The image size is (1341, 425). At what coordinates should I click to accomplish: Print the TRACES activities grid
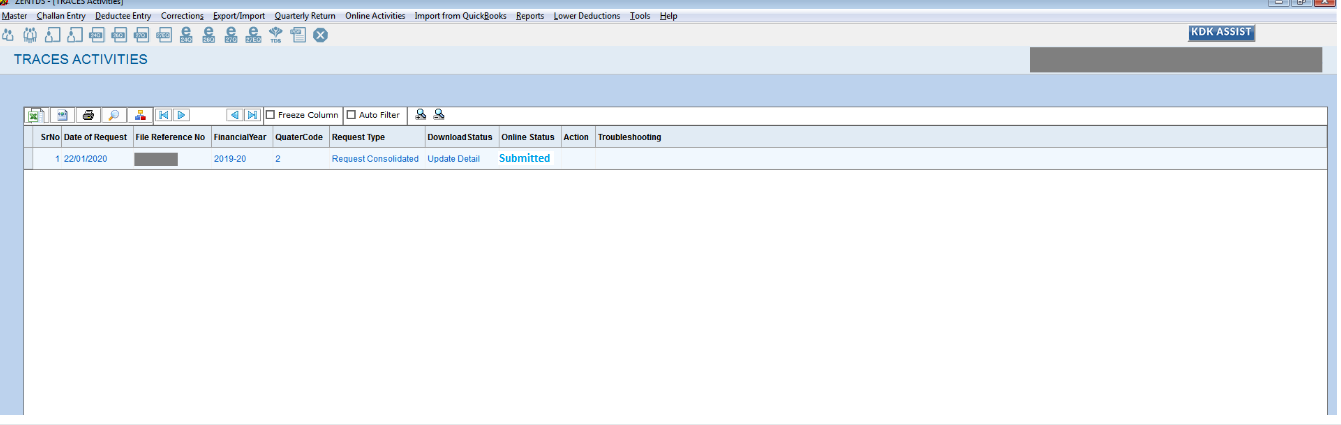[88, 115]
